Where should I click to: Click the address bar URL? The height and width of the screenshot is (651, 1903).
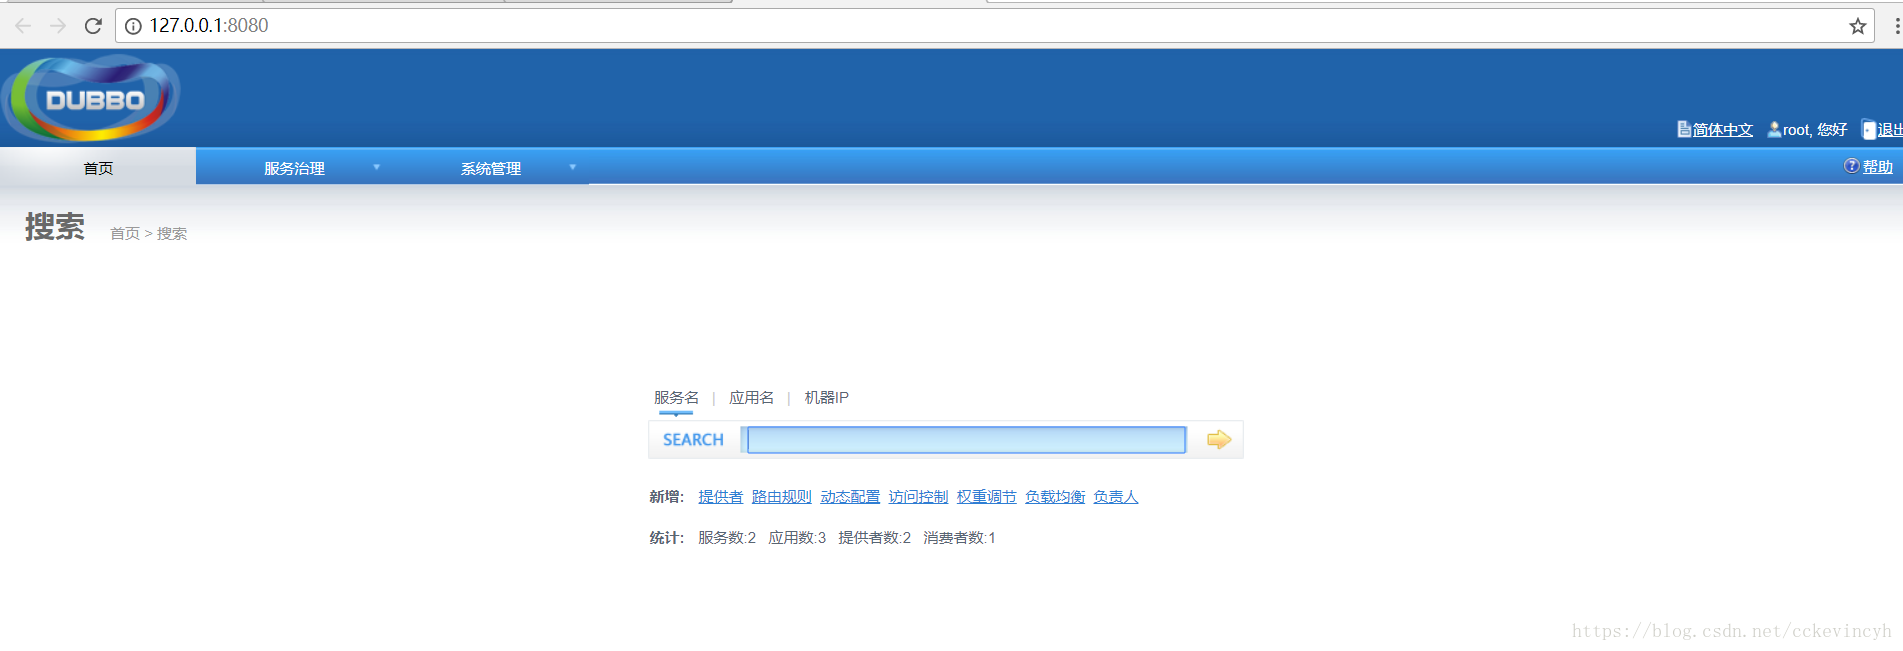coord(209,26)
